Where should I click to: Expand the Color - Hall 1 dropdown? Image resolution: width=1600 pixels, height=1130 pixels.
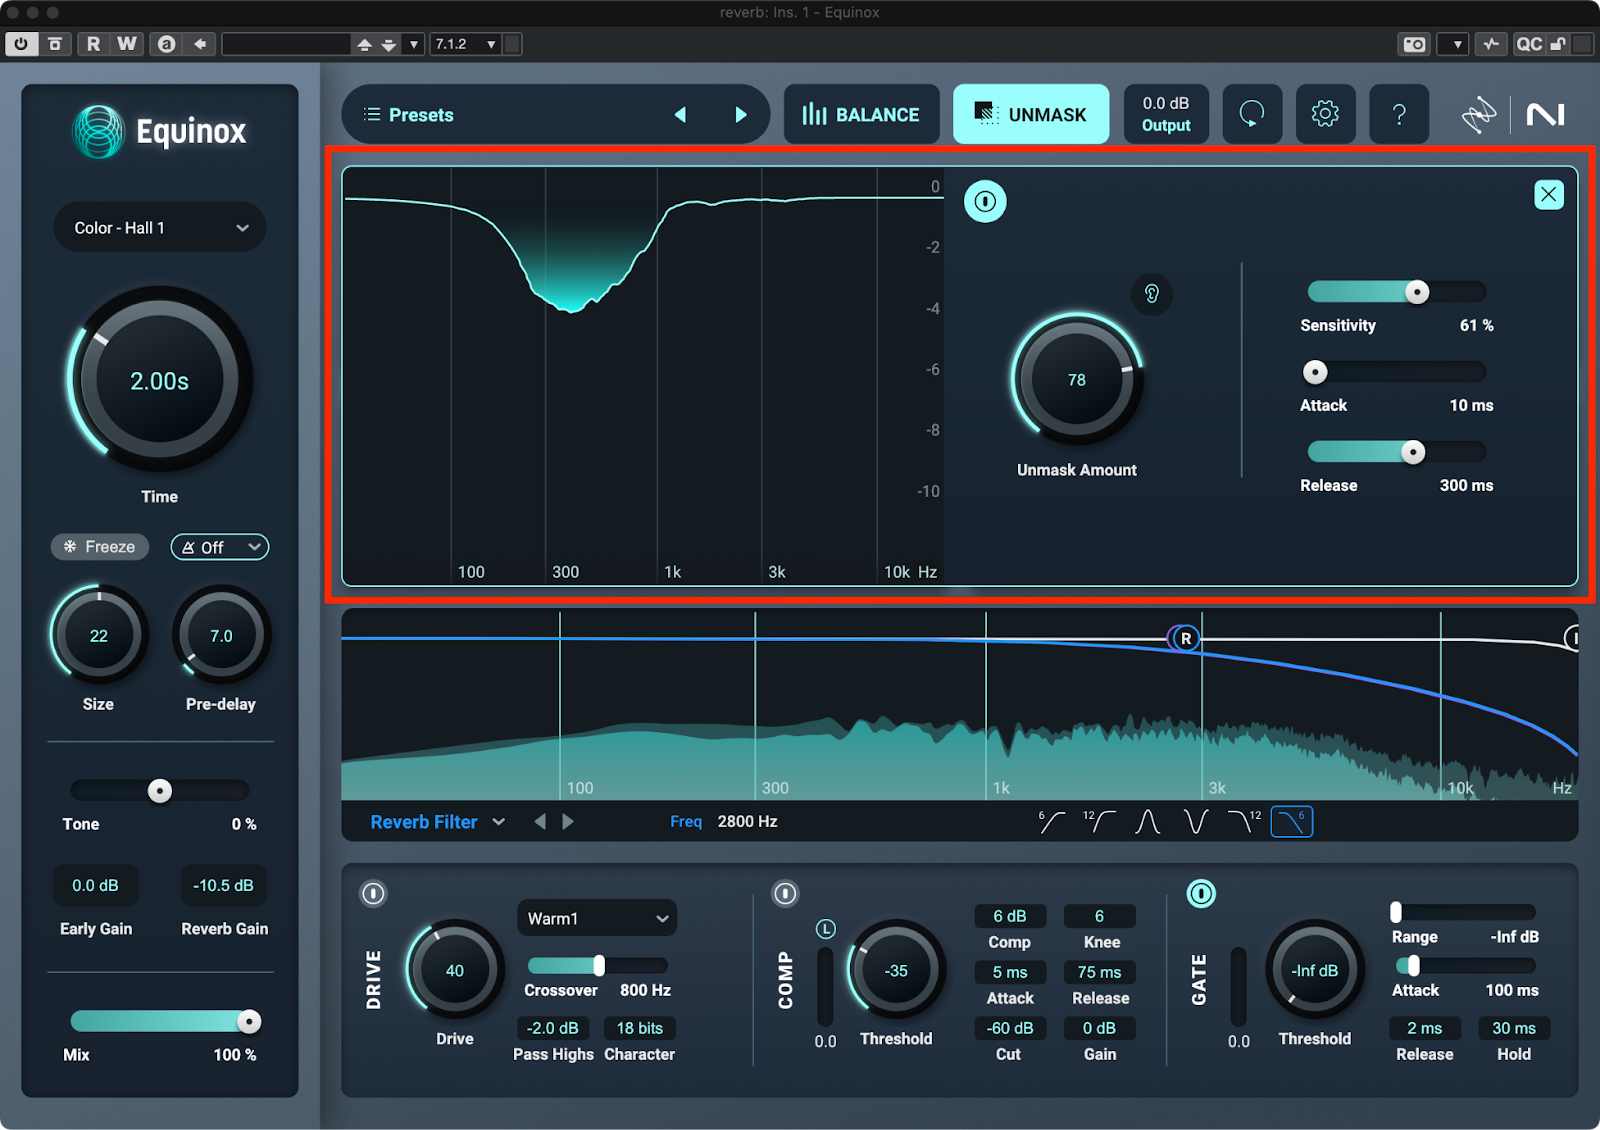point(160,228)
